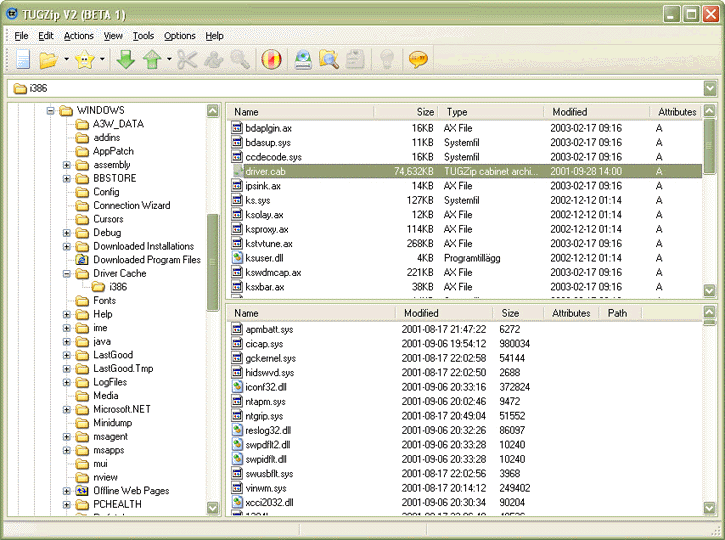Click the grayed Copy icon in the toolbar
Viewport: 725px width, 540px height.
[214, 60]
